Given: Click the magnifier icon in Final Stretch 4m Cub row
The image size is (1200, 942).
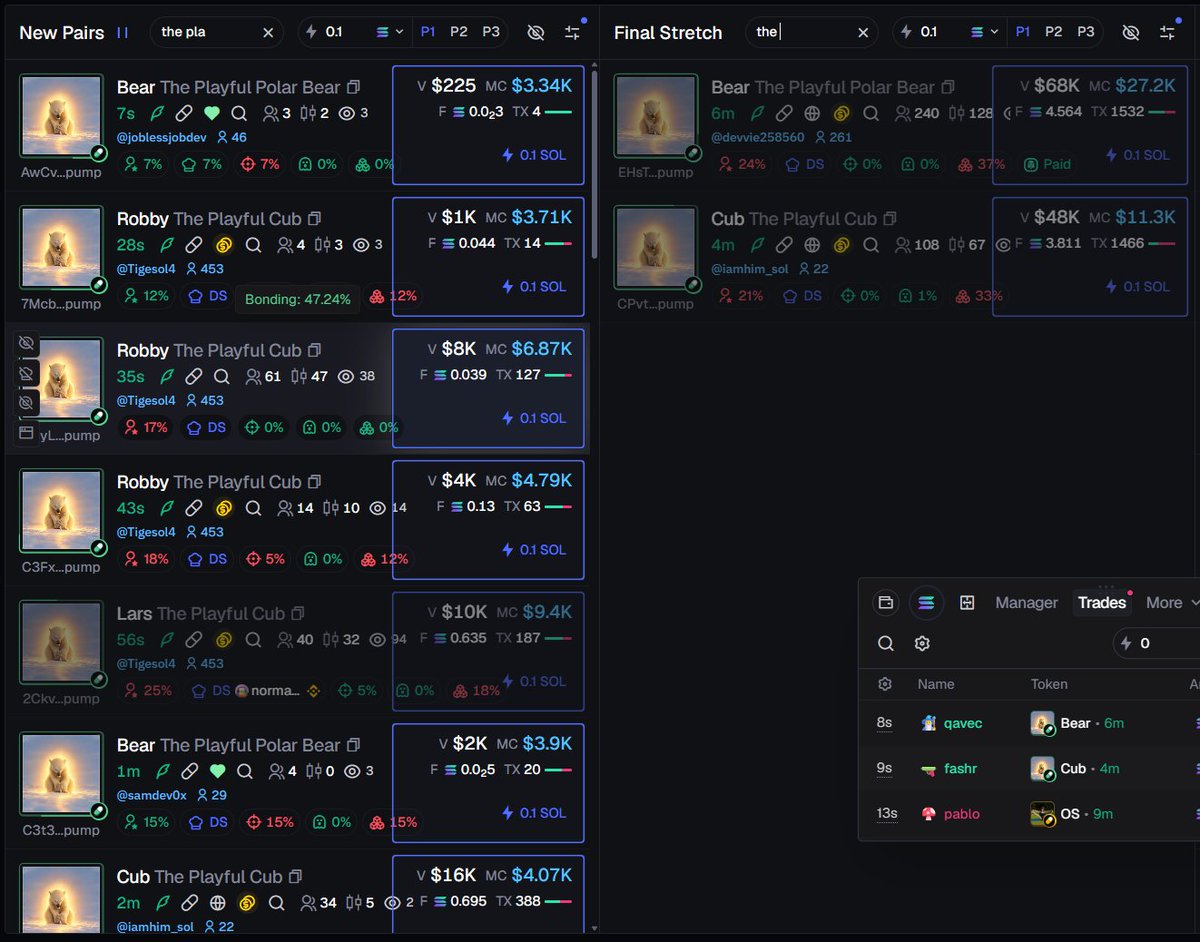Looking at the screenshot, I should pyautogui.click(x=871, y=244).
